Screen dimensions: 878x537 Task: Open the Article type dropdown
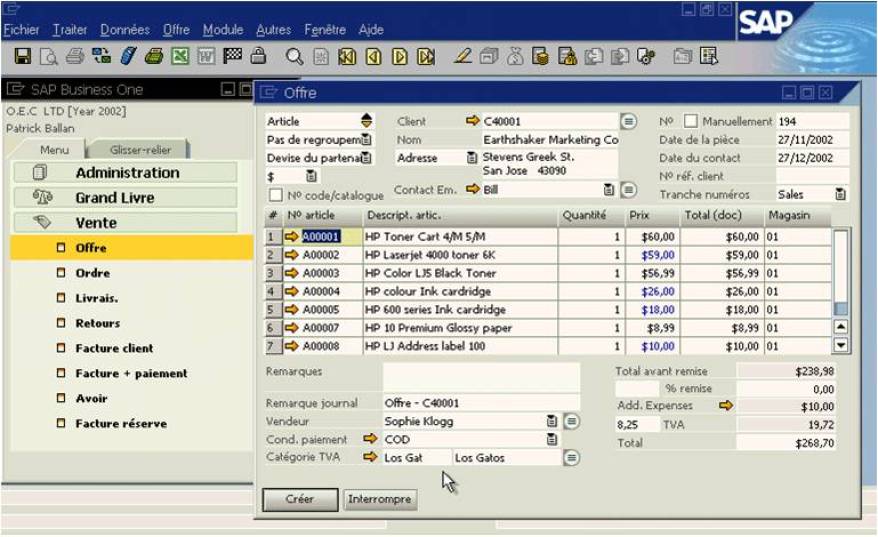tap(366, 120)
